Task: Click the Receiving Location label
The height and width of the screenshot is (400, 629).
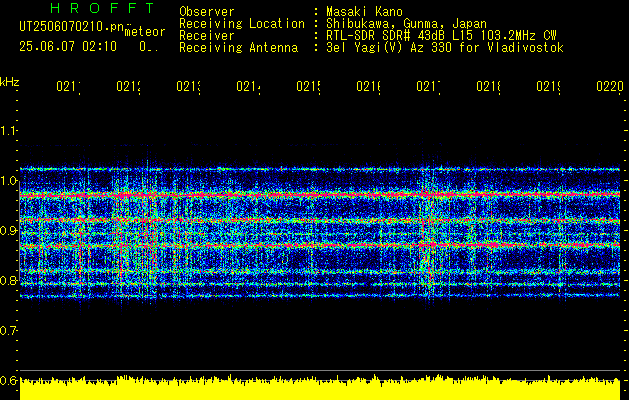Action: (x=242, y=24)
